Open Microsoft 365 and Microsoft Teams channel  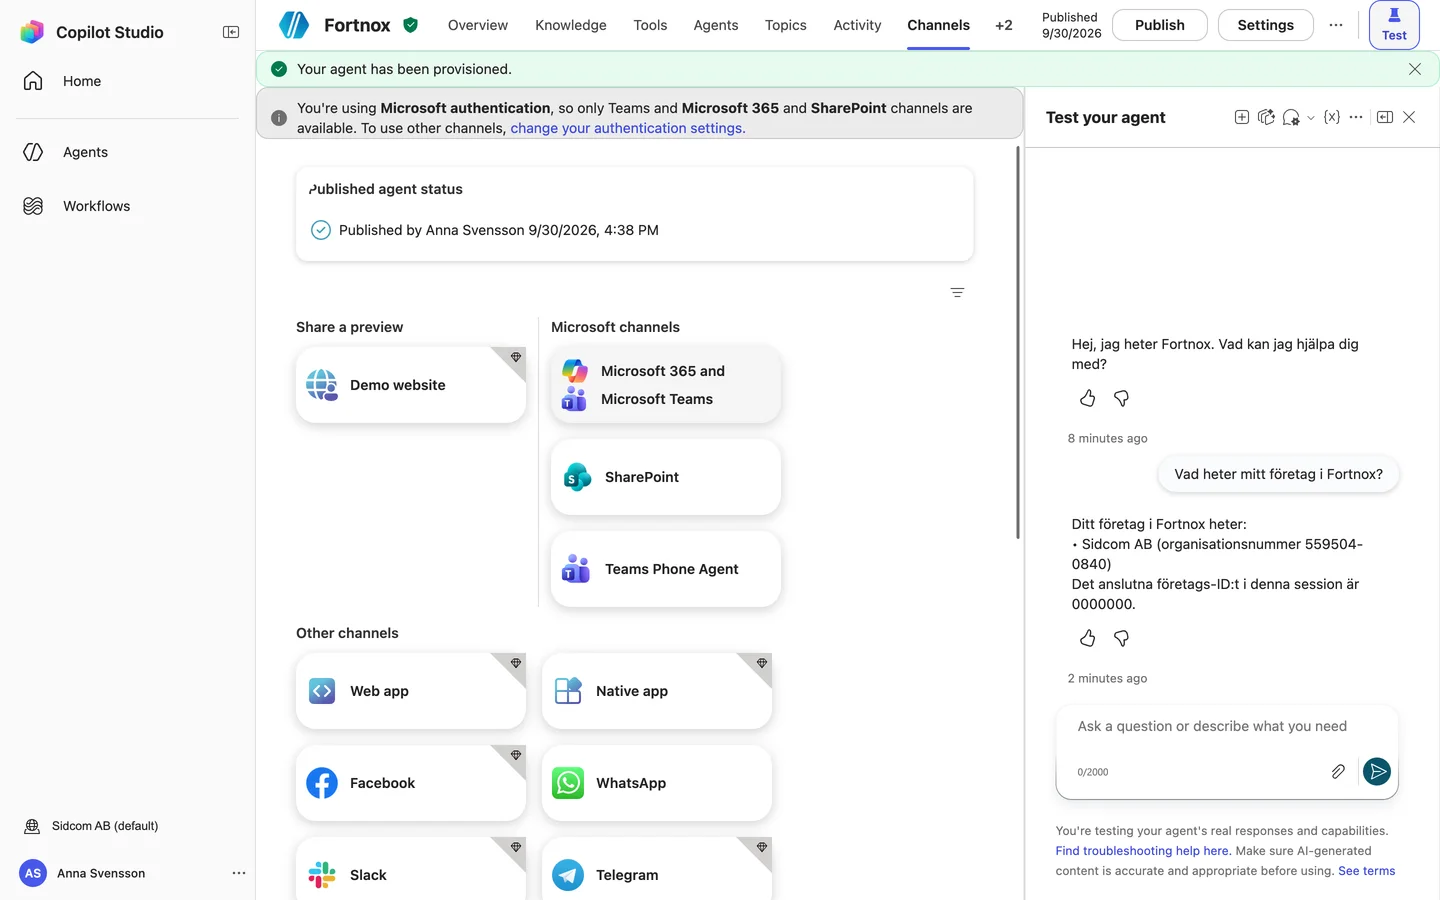pos(666,385)
